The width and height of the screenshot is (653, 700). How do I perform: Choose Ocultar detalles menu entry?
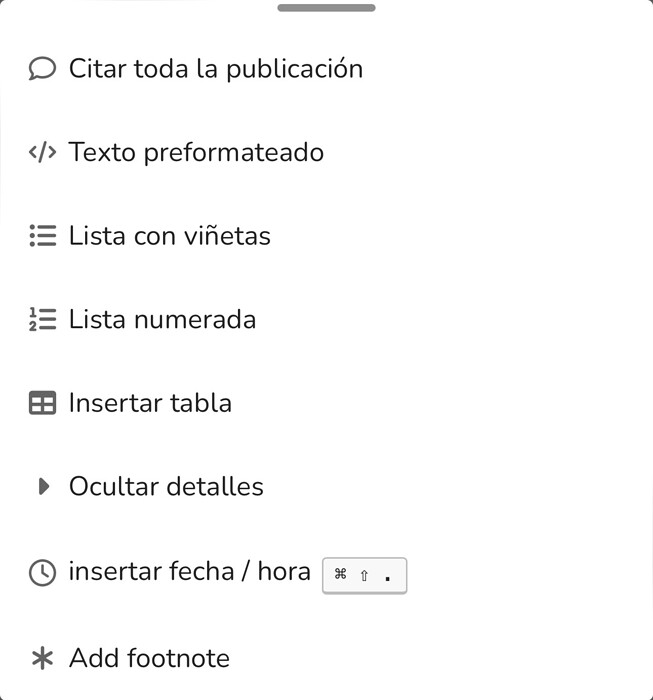pyautogui.click(x=326, y=486)
